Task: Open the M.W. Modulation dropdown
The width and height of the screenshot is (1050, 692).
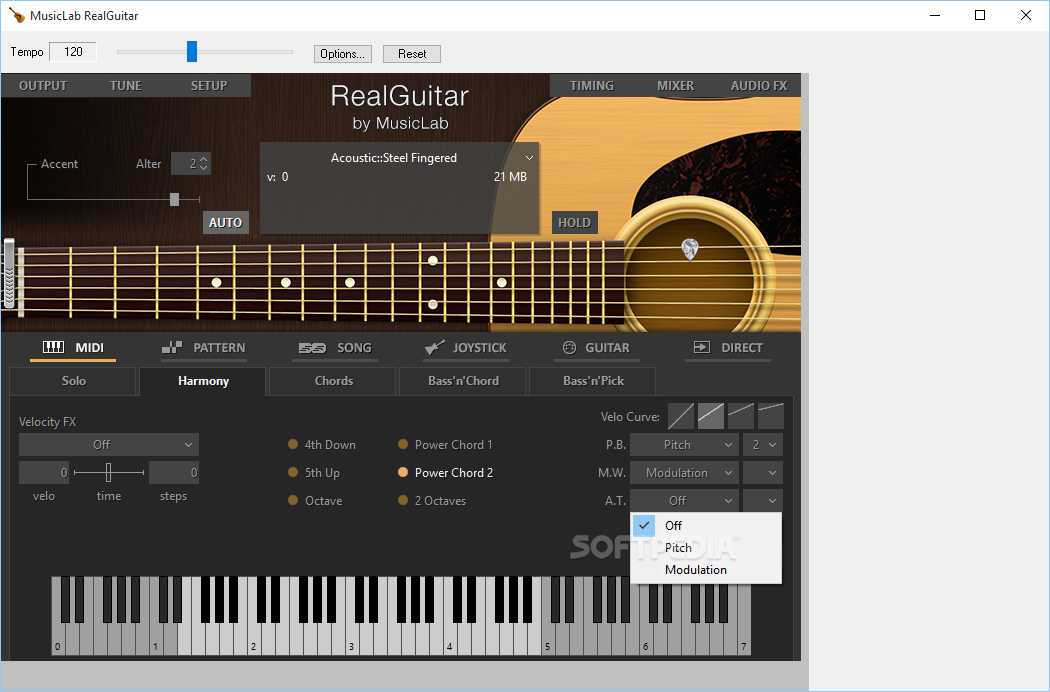Action: click(684, 472)
